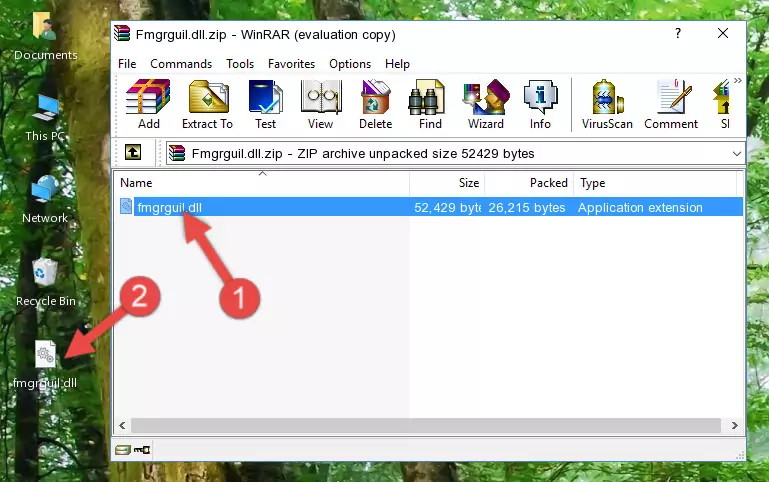
Task: Open the Comment tool
Action: coord(671,104)
